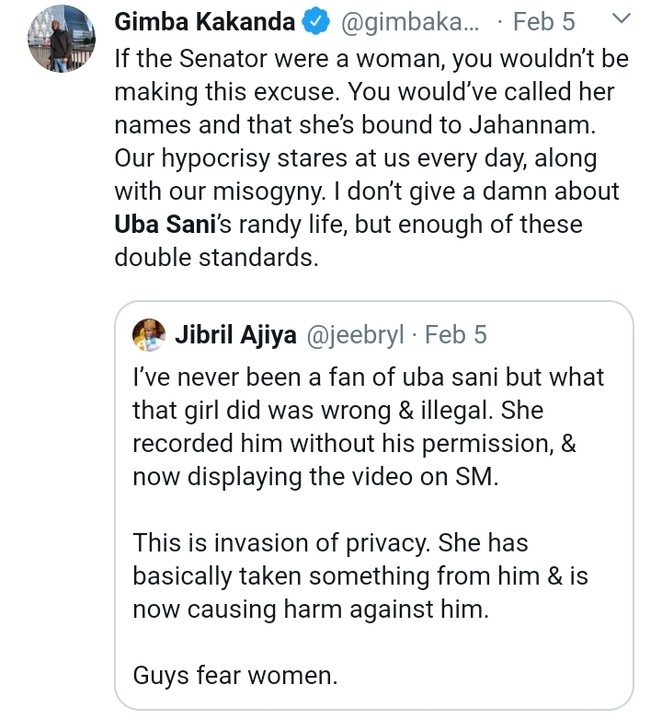
Task: Open the @gimbaka... handle link
Action: (394, 22)
